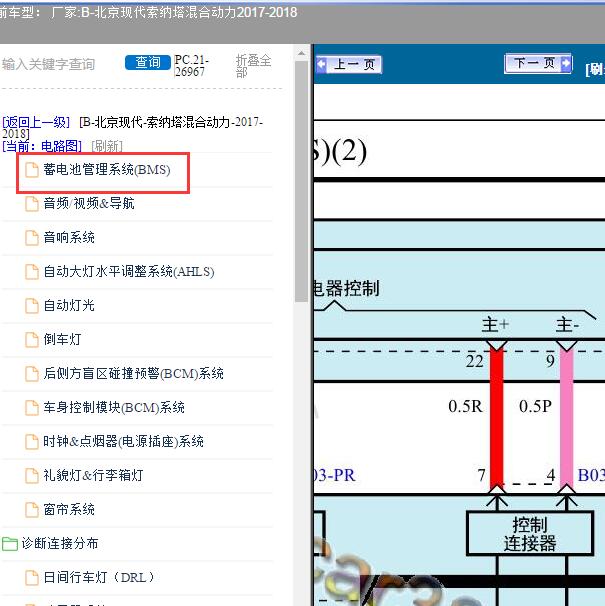The width and height of the screenshot is (605, 606).
Task: Click the 刷新 link in sidebar
Action: (x=107, y=146)
